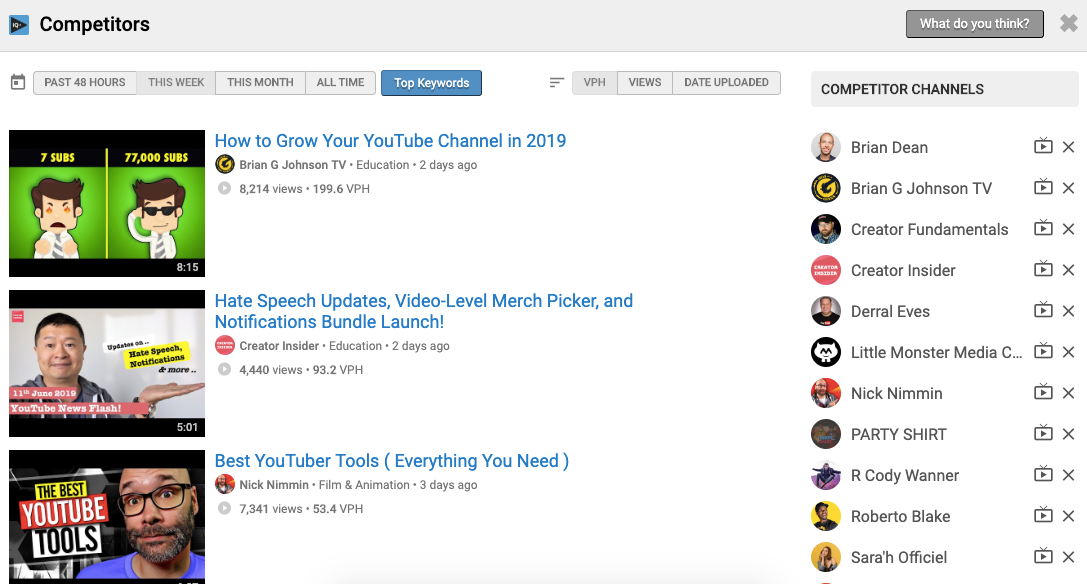Remove Brian G Johnson TV competitor

(1068, 188)
